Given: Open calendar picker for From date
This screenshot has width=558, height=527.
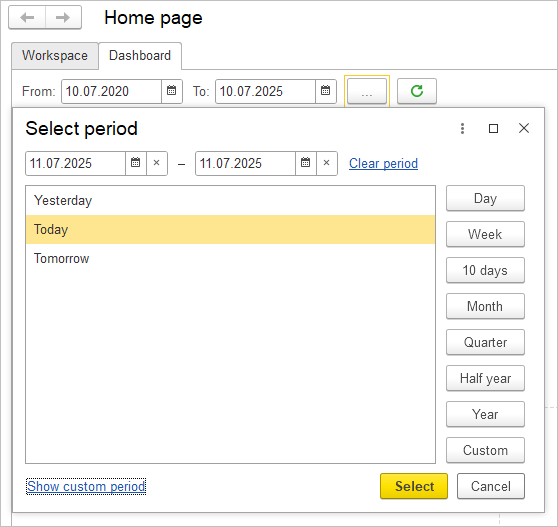Looking at the screenshot, I should pyautogui.click(x=172, y=91).
